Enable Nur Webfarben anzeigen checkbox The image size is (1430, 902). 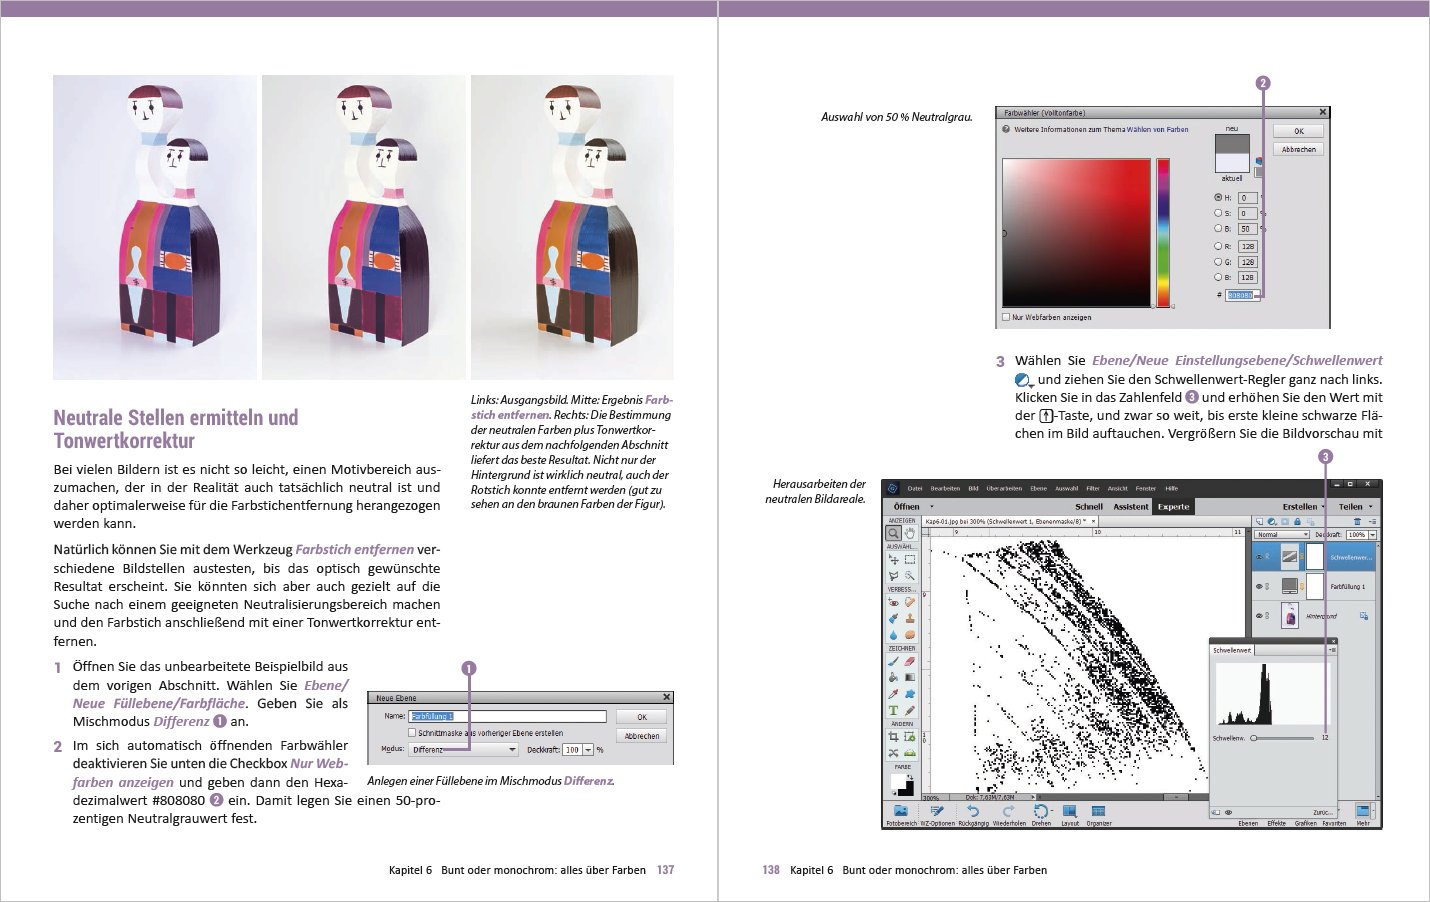[1006, 317]
